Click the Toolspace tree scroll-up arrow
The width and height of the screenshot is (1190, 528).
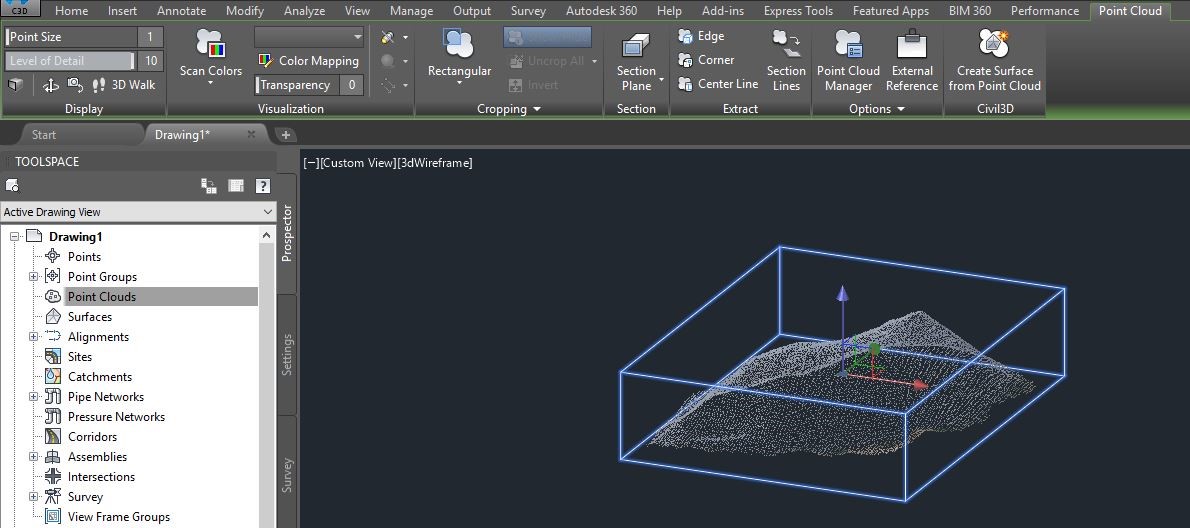tap(266, 235)
